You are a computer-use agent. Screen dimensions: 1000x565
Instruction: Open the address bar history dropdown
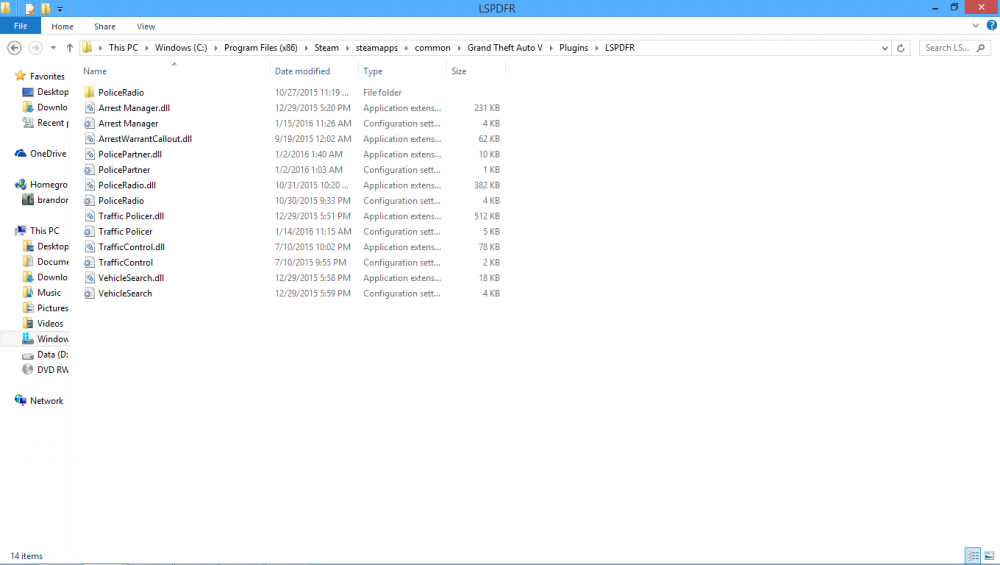coord(885,48)
